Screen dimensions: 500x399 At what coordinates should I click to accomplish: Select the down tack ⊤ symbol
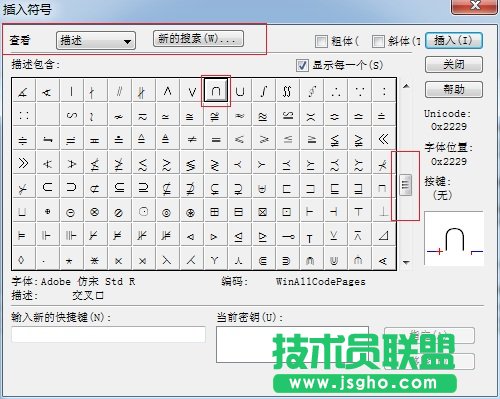pyautogui.click(x=360, y=211)
